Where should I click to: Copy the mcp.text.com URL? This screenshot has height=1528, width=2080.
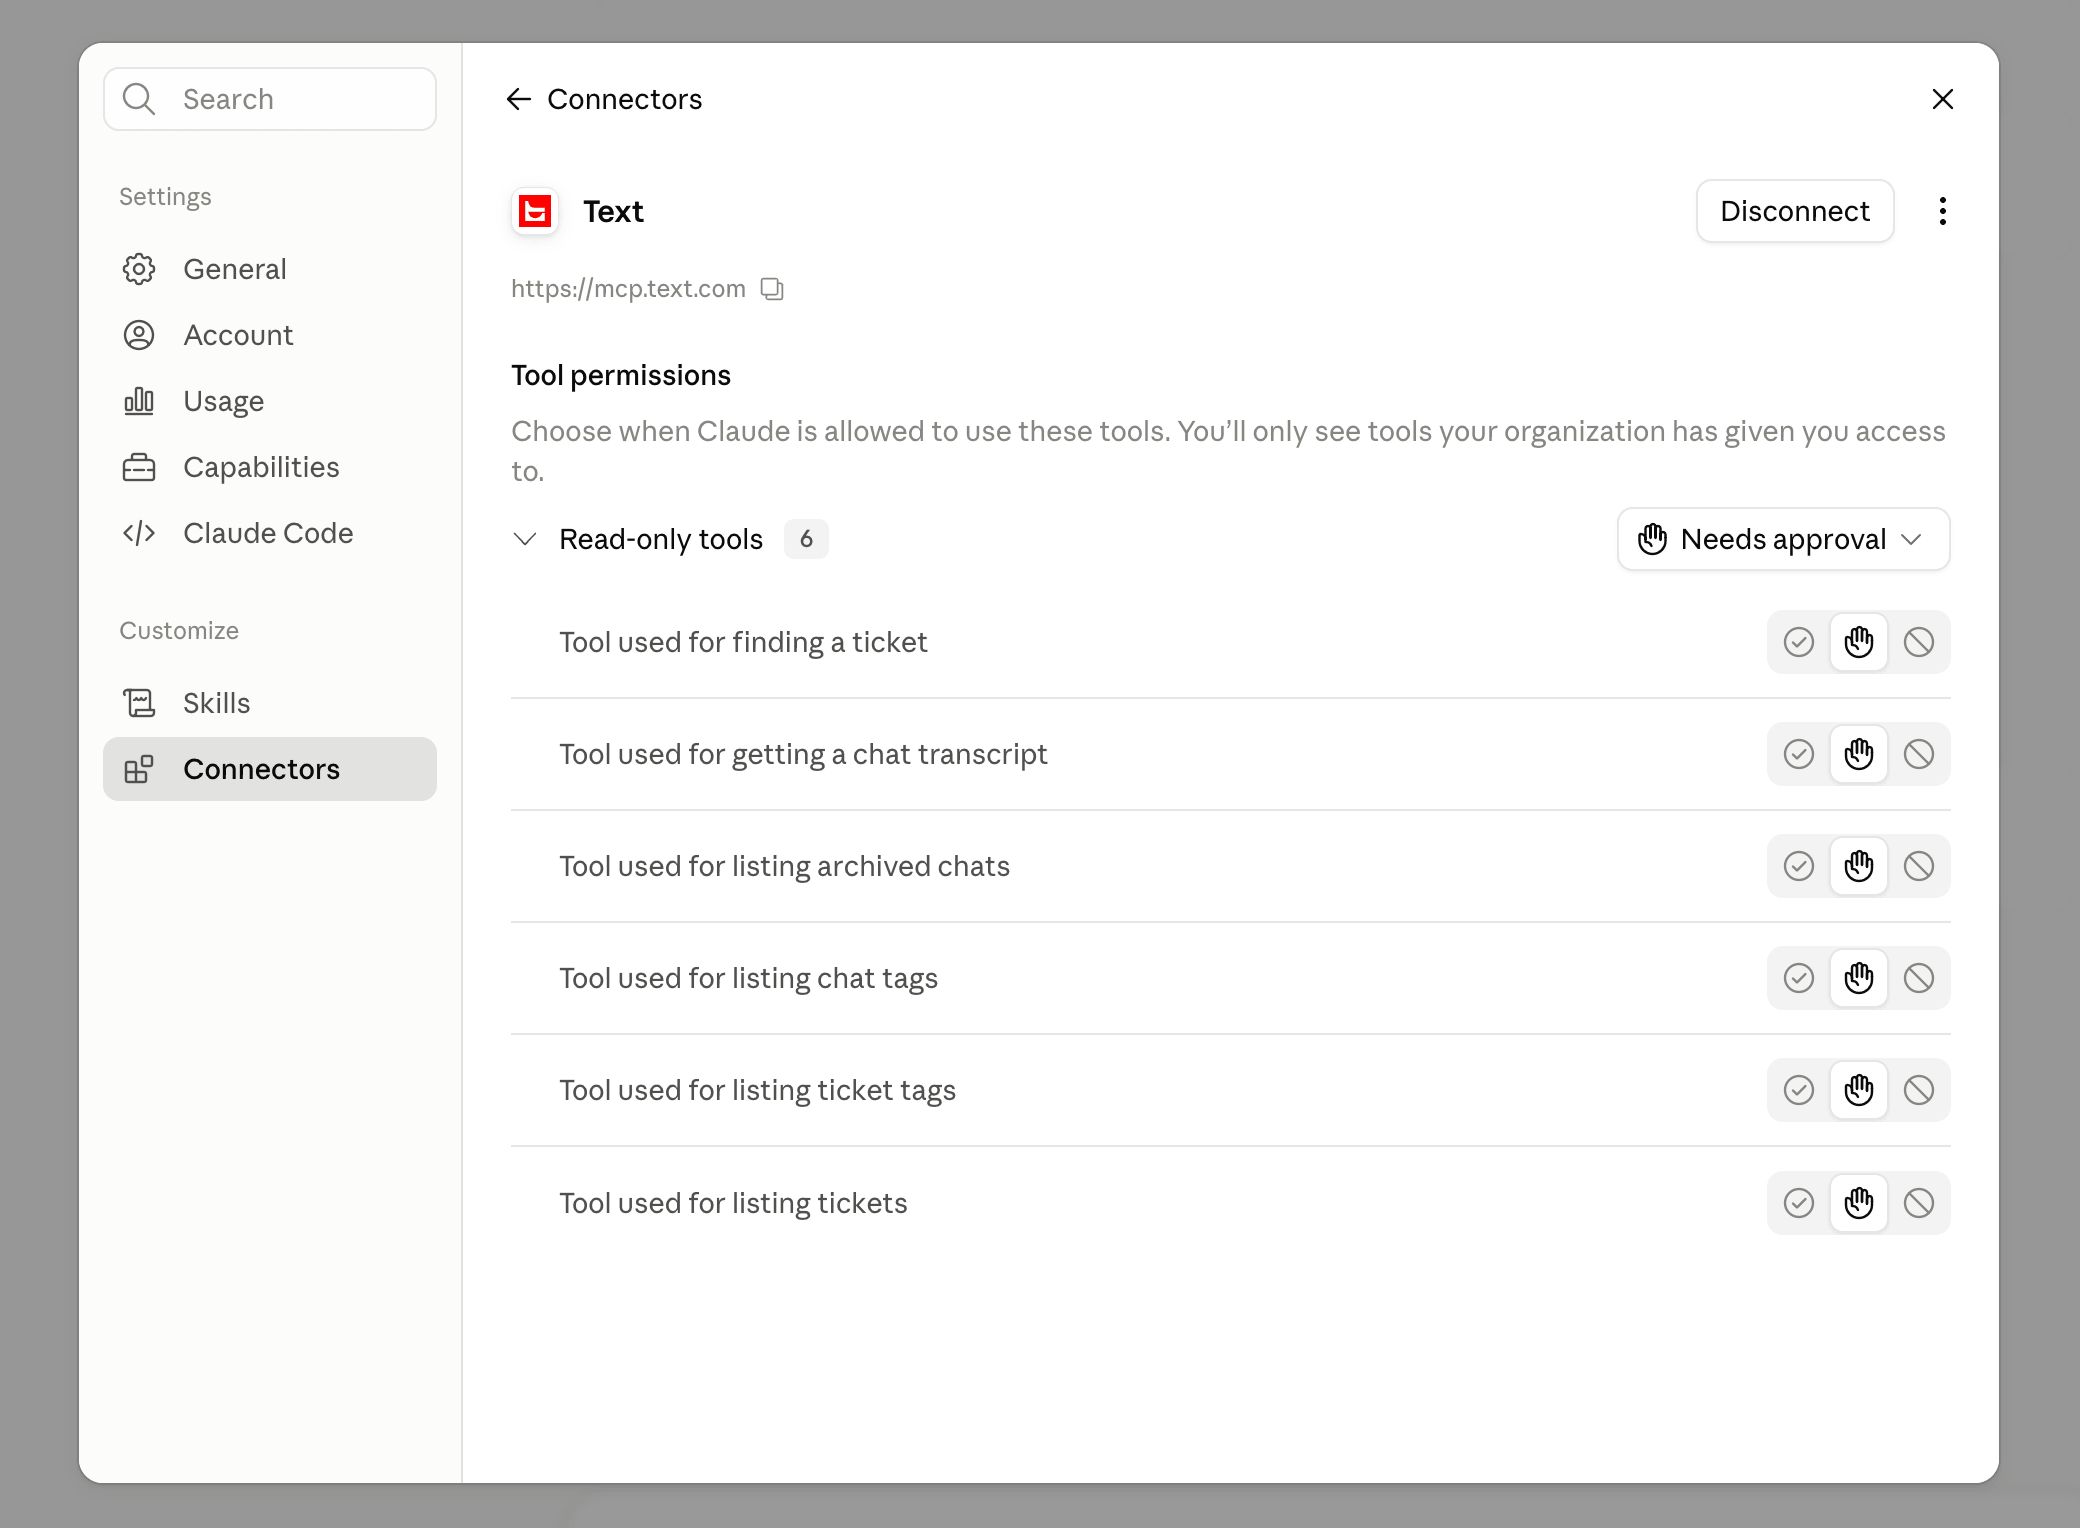point(772,289)
